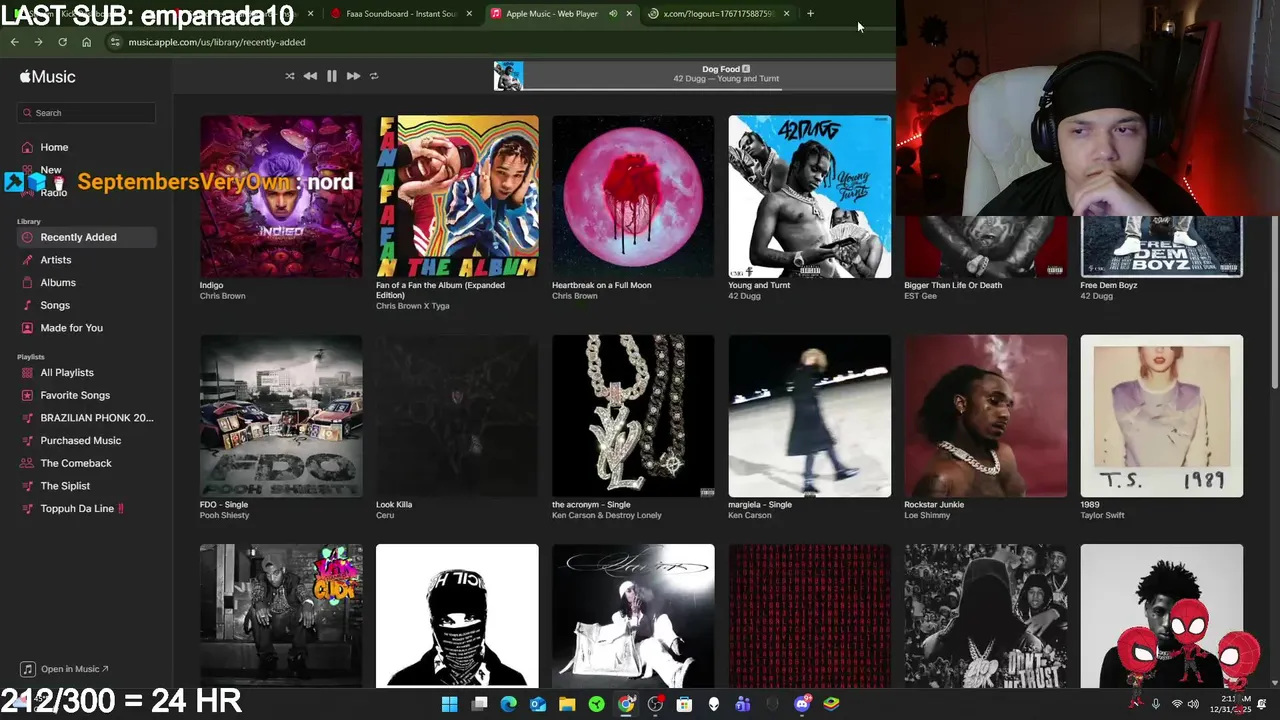Open the Songs library view

(x=86, y=305)
